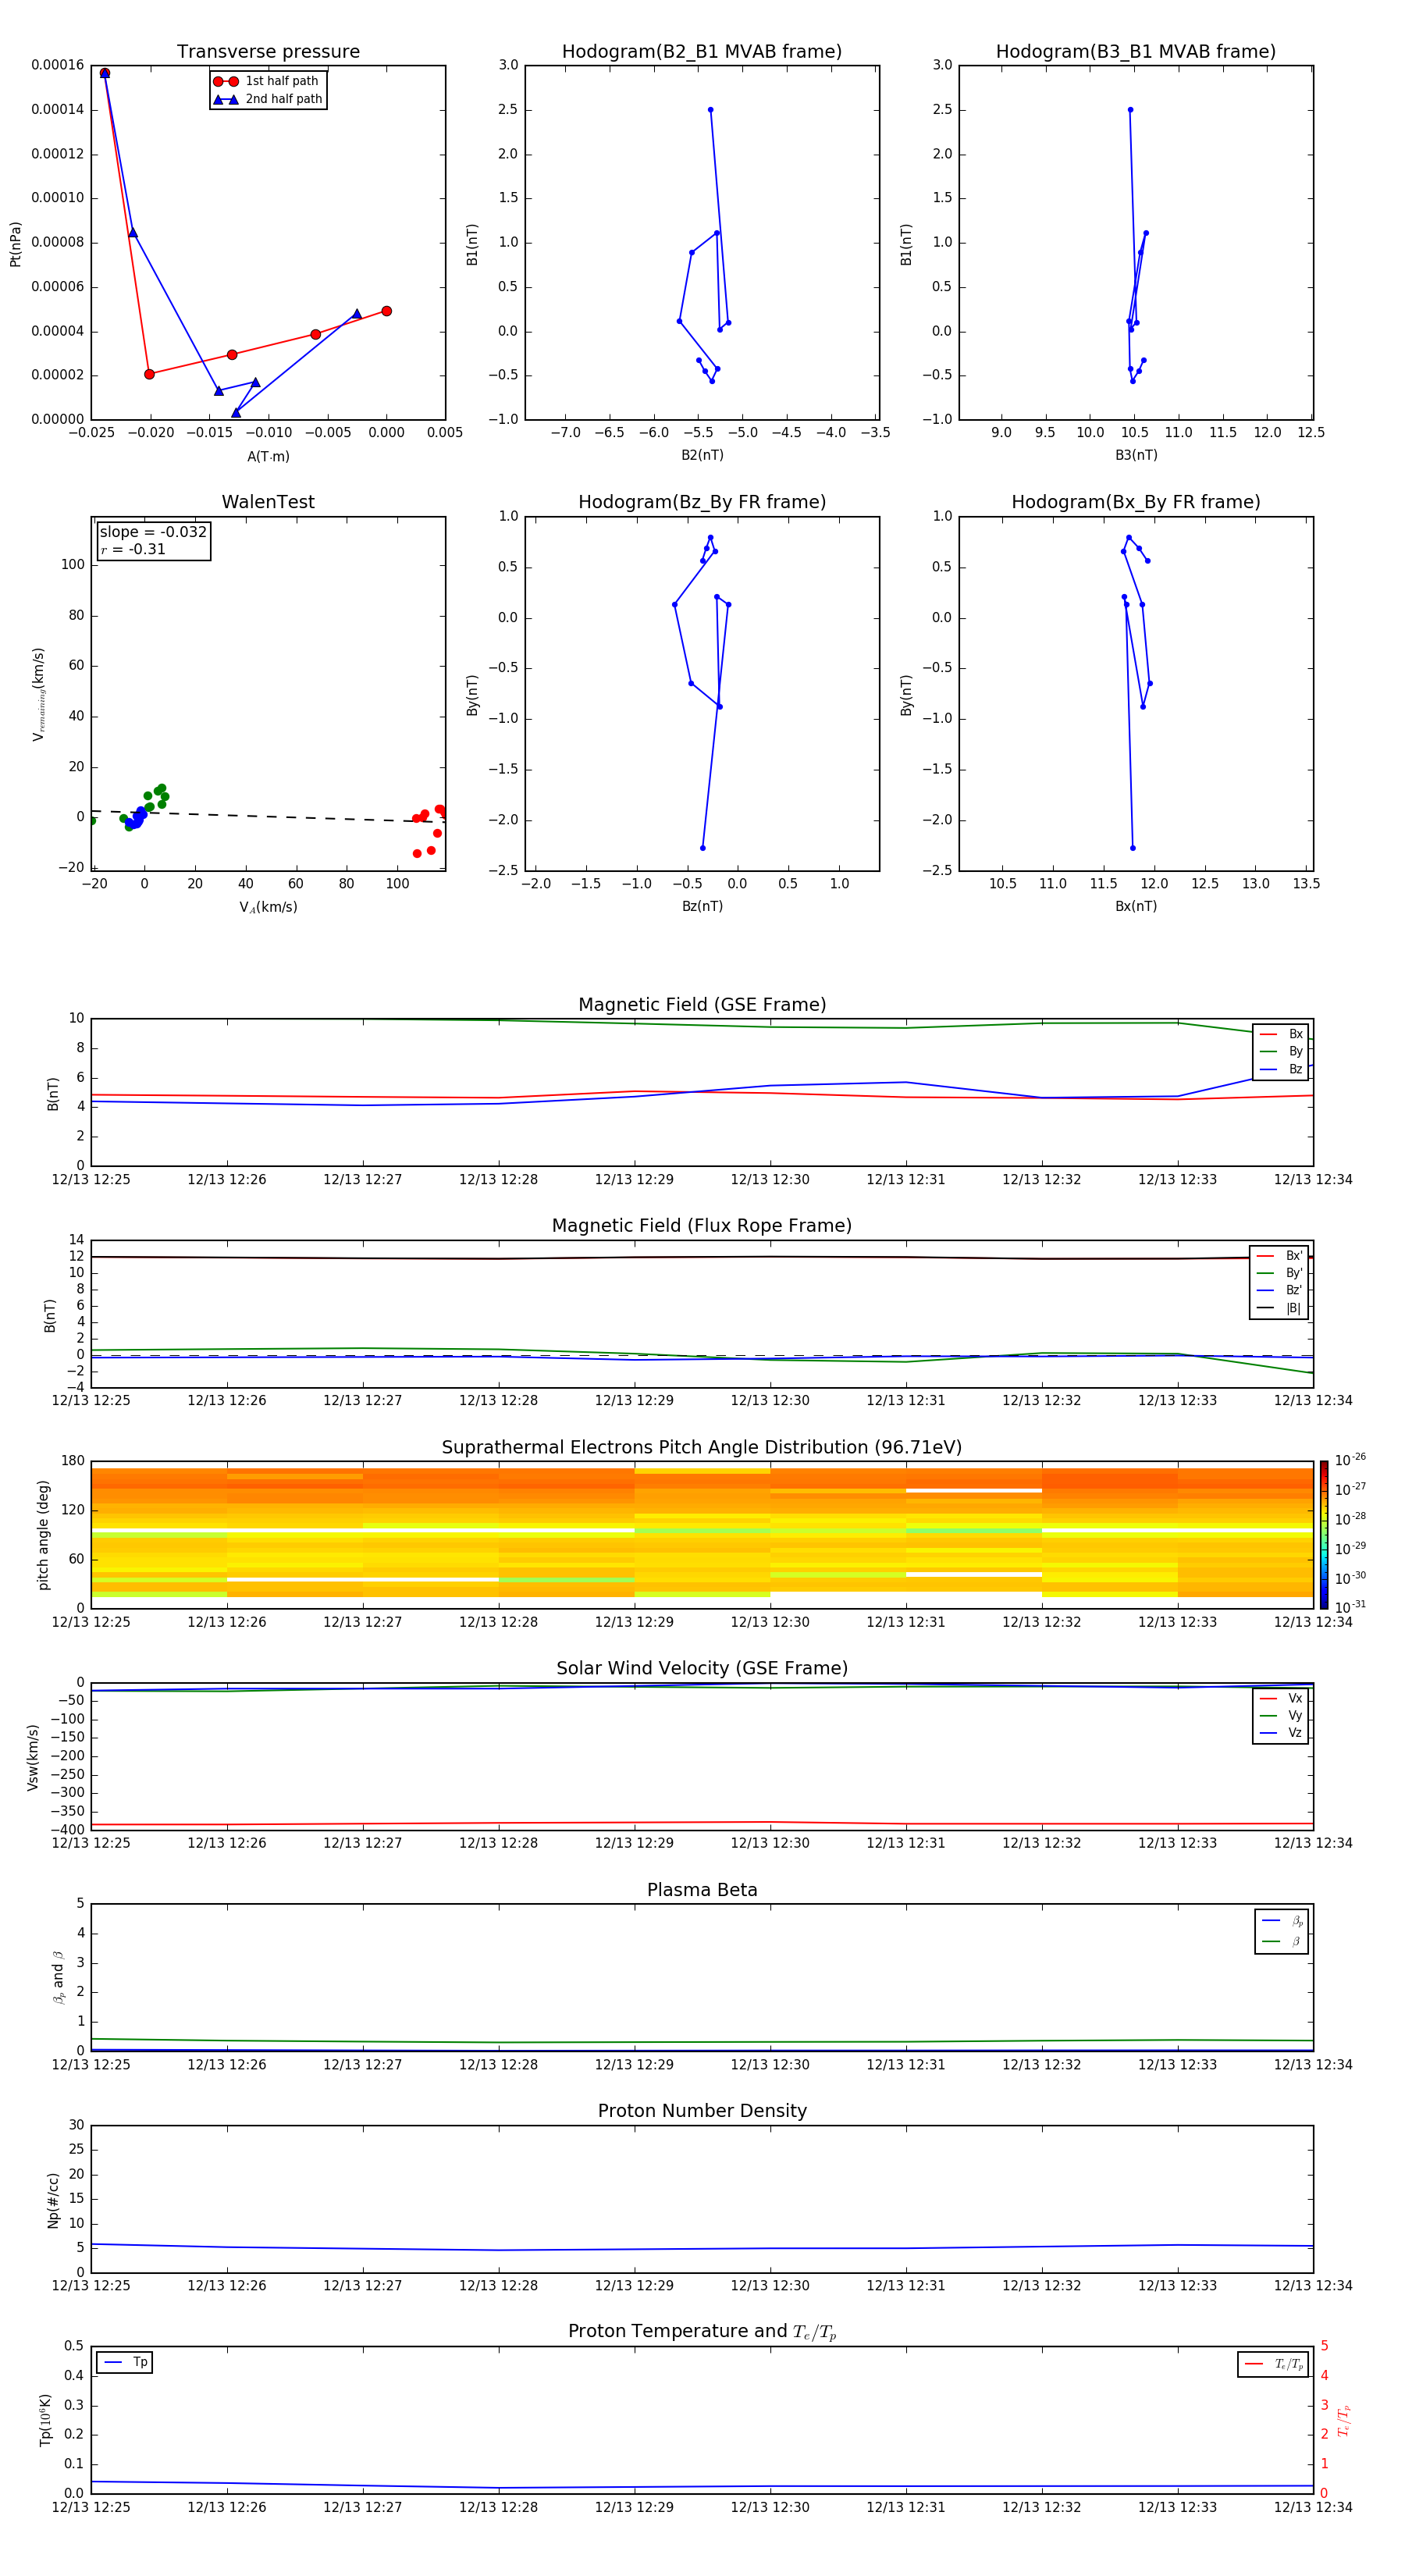Click the Vsw(km/s) y-axis label
This screenshot has width=1405, height=2576.
click(x=32, y=1757)
